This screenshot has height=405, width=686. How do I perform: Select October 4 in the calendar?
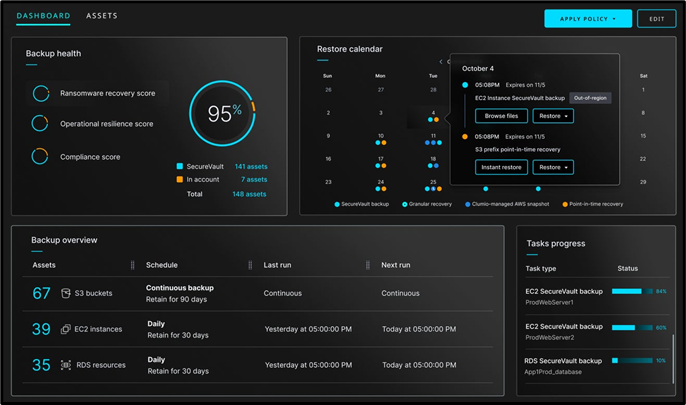tap(433, 116)
